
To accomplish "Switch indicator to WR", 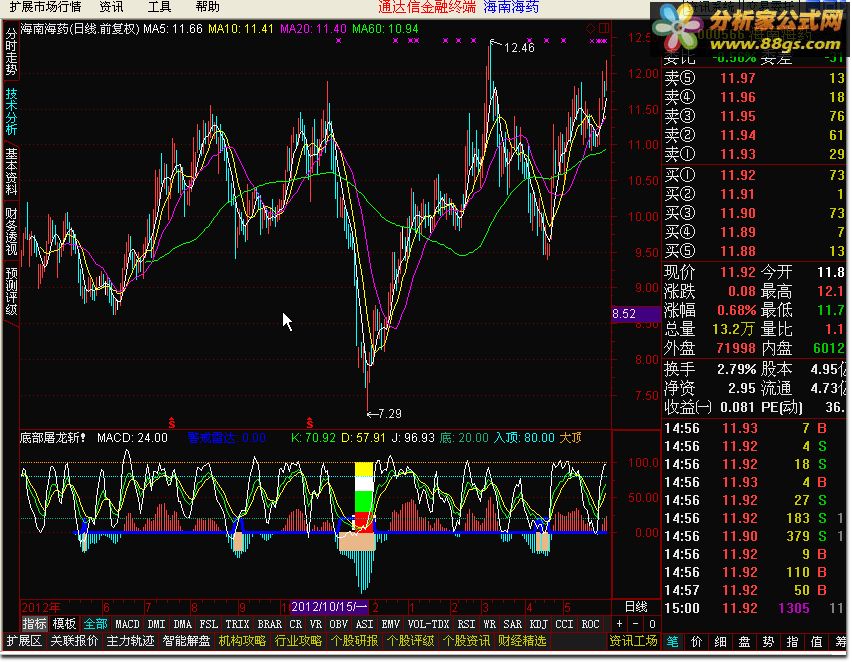I will coord(490,624).
